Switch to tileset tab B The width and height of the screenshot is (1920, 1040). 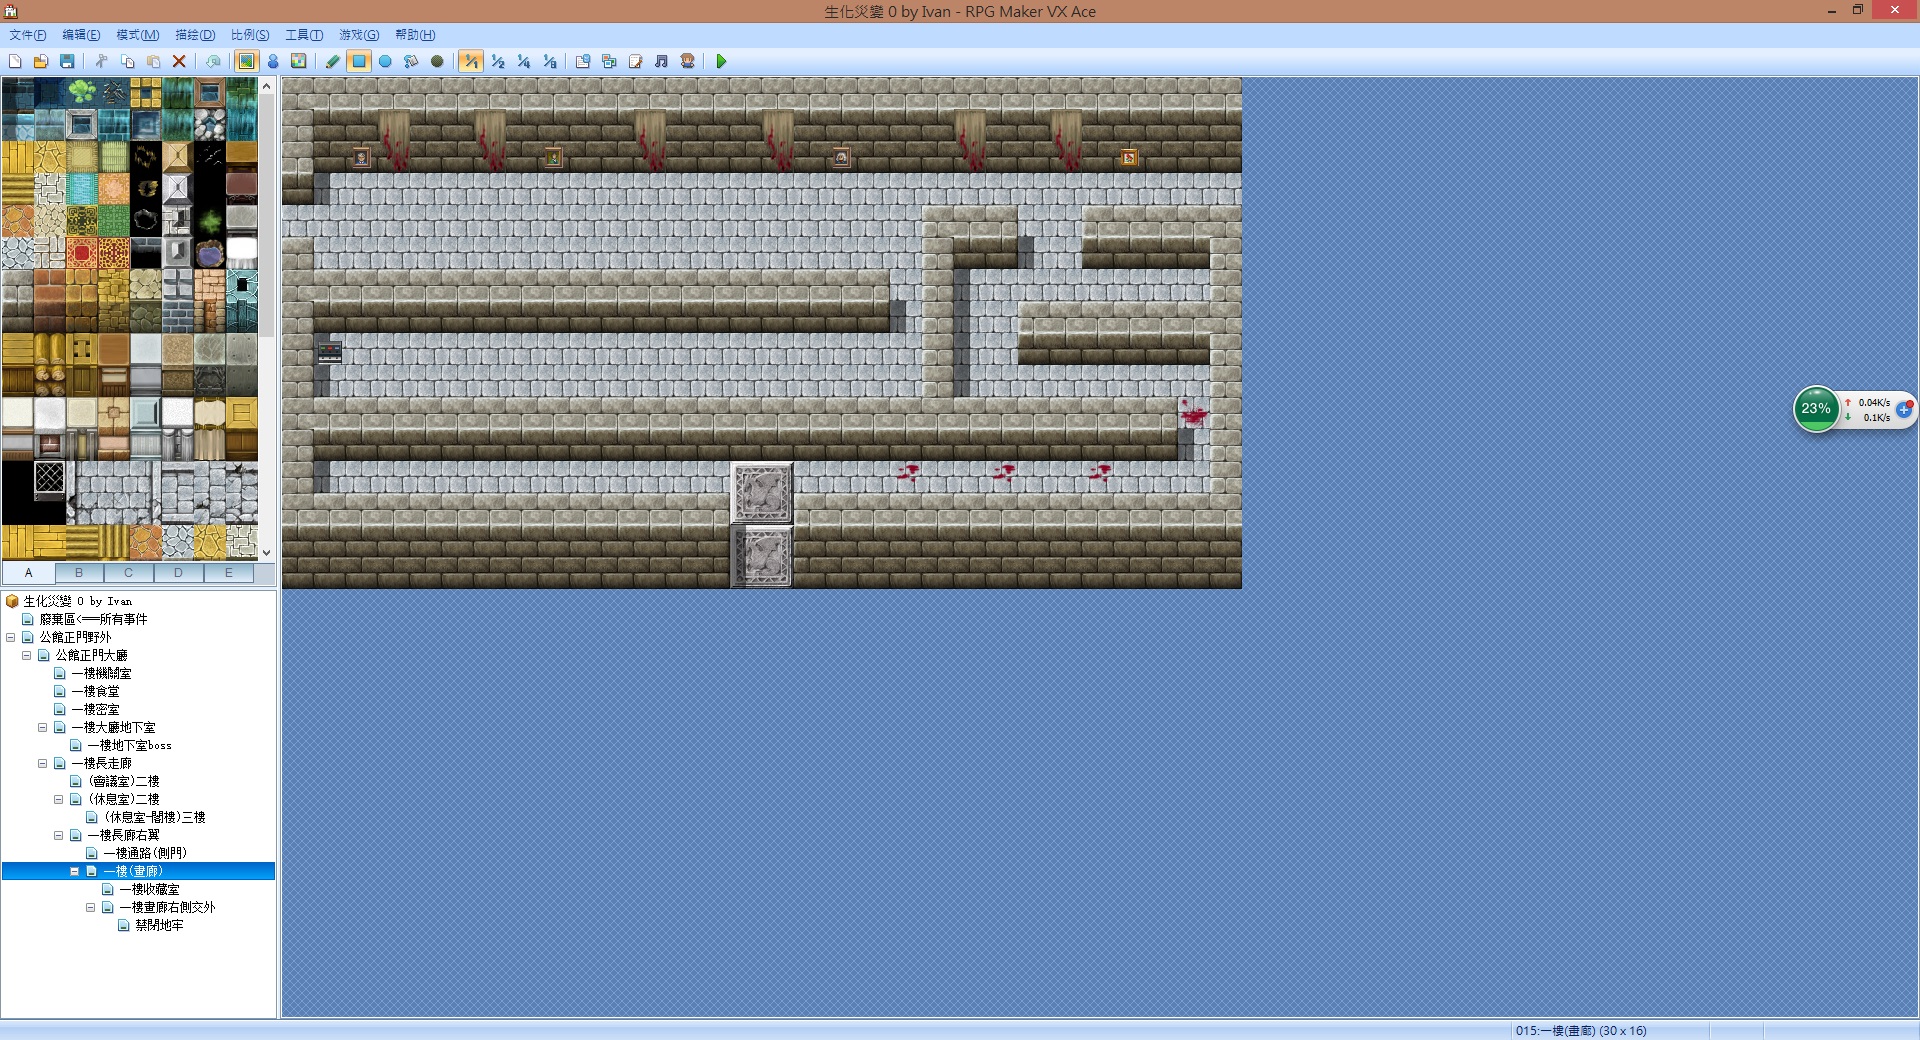click(x=79, y=573)
